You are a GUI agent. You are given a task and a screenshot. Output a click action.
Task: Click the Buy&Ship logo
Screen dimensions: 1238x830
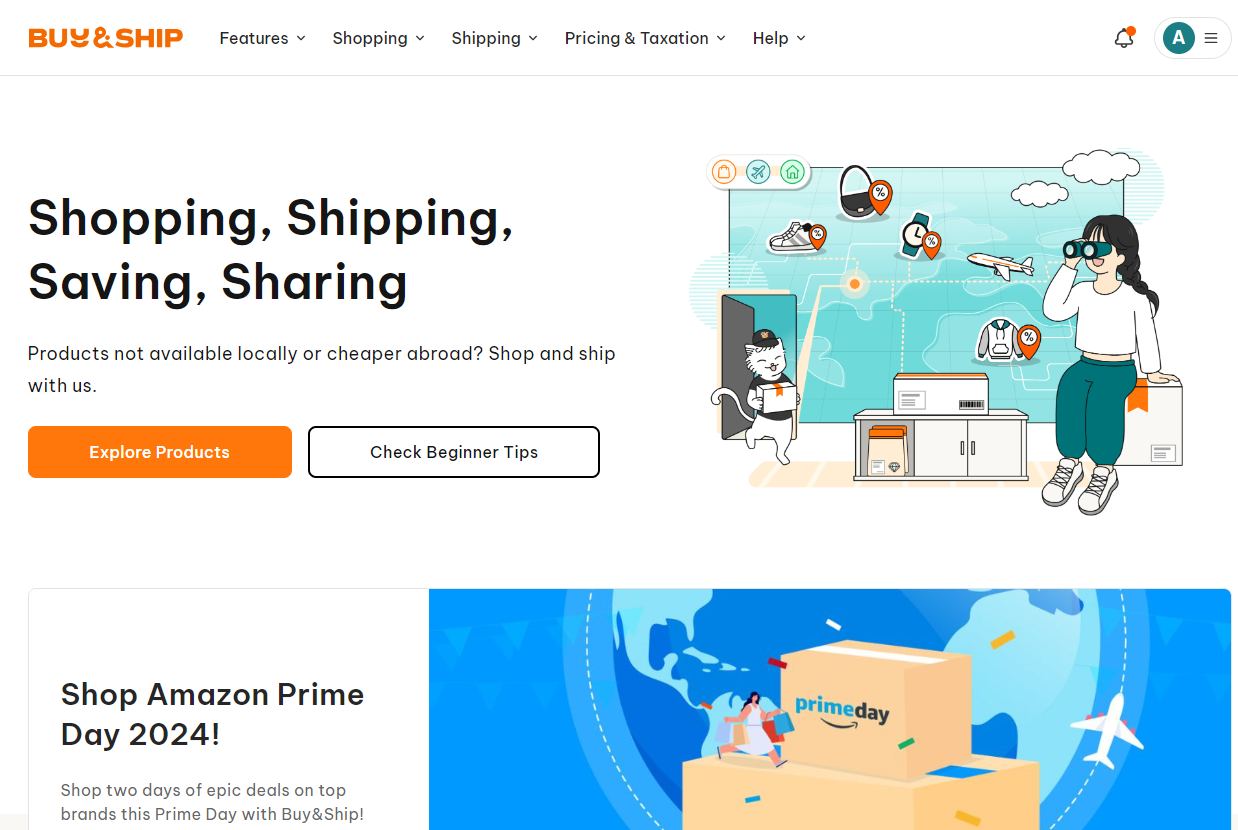point(106,38)
